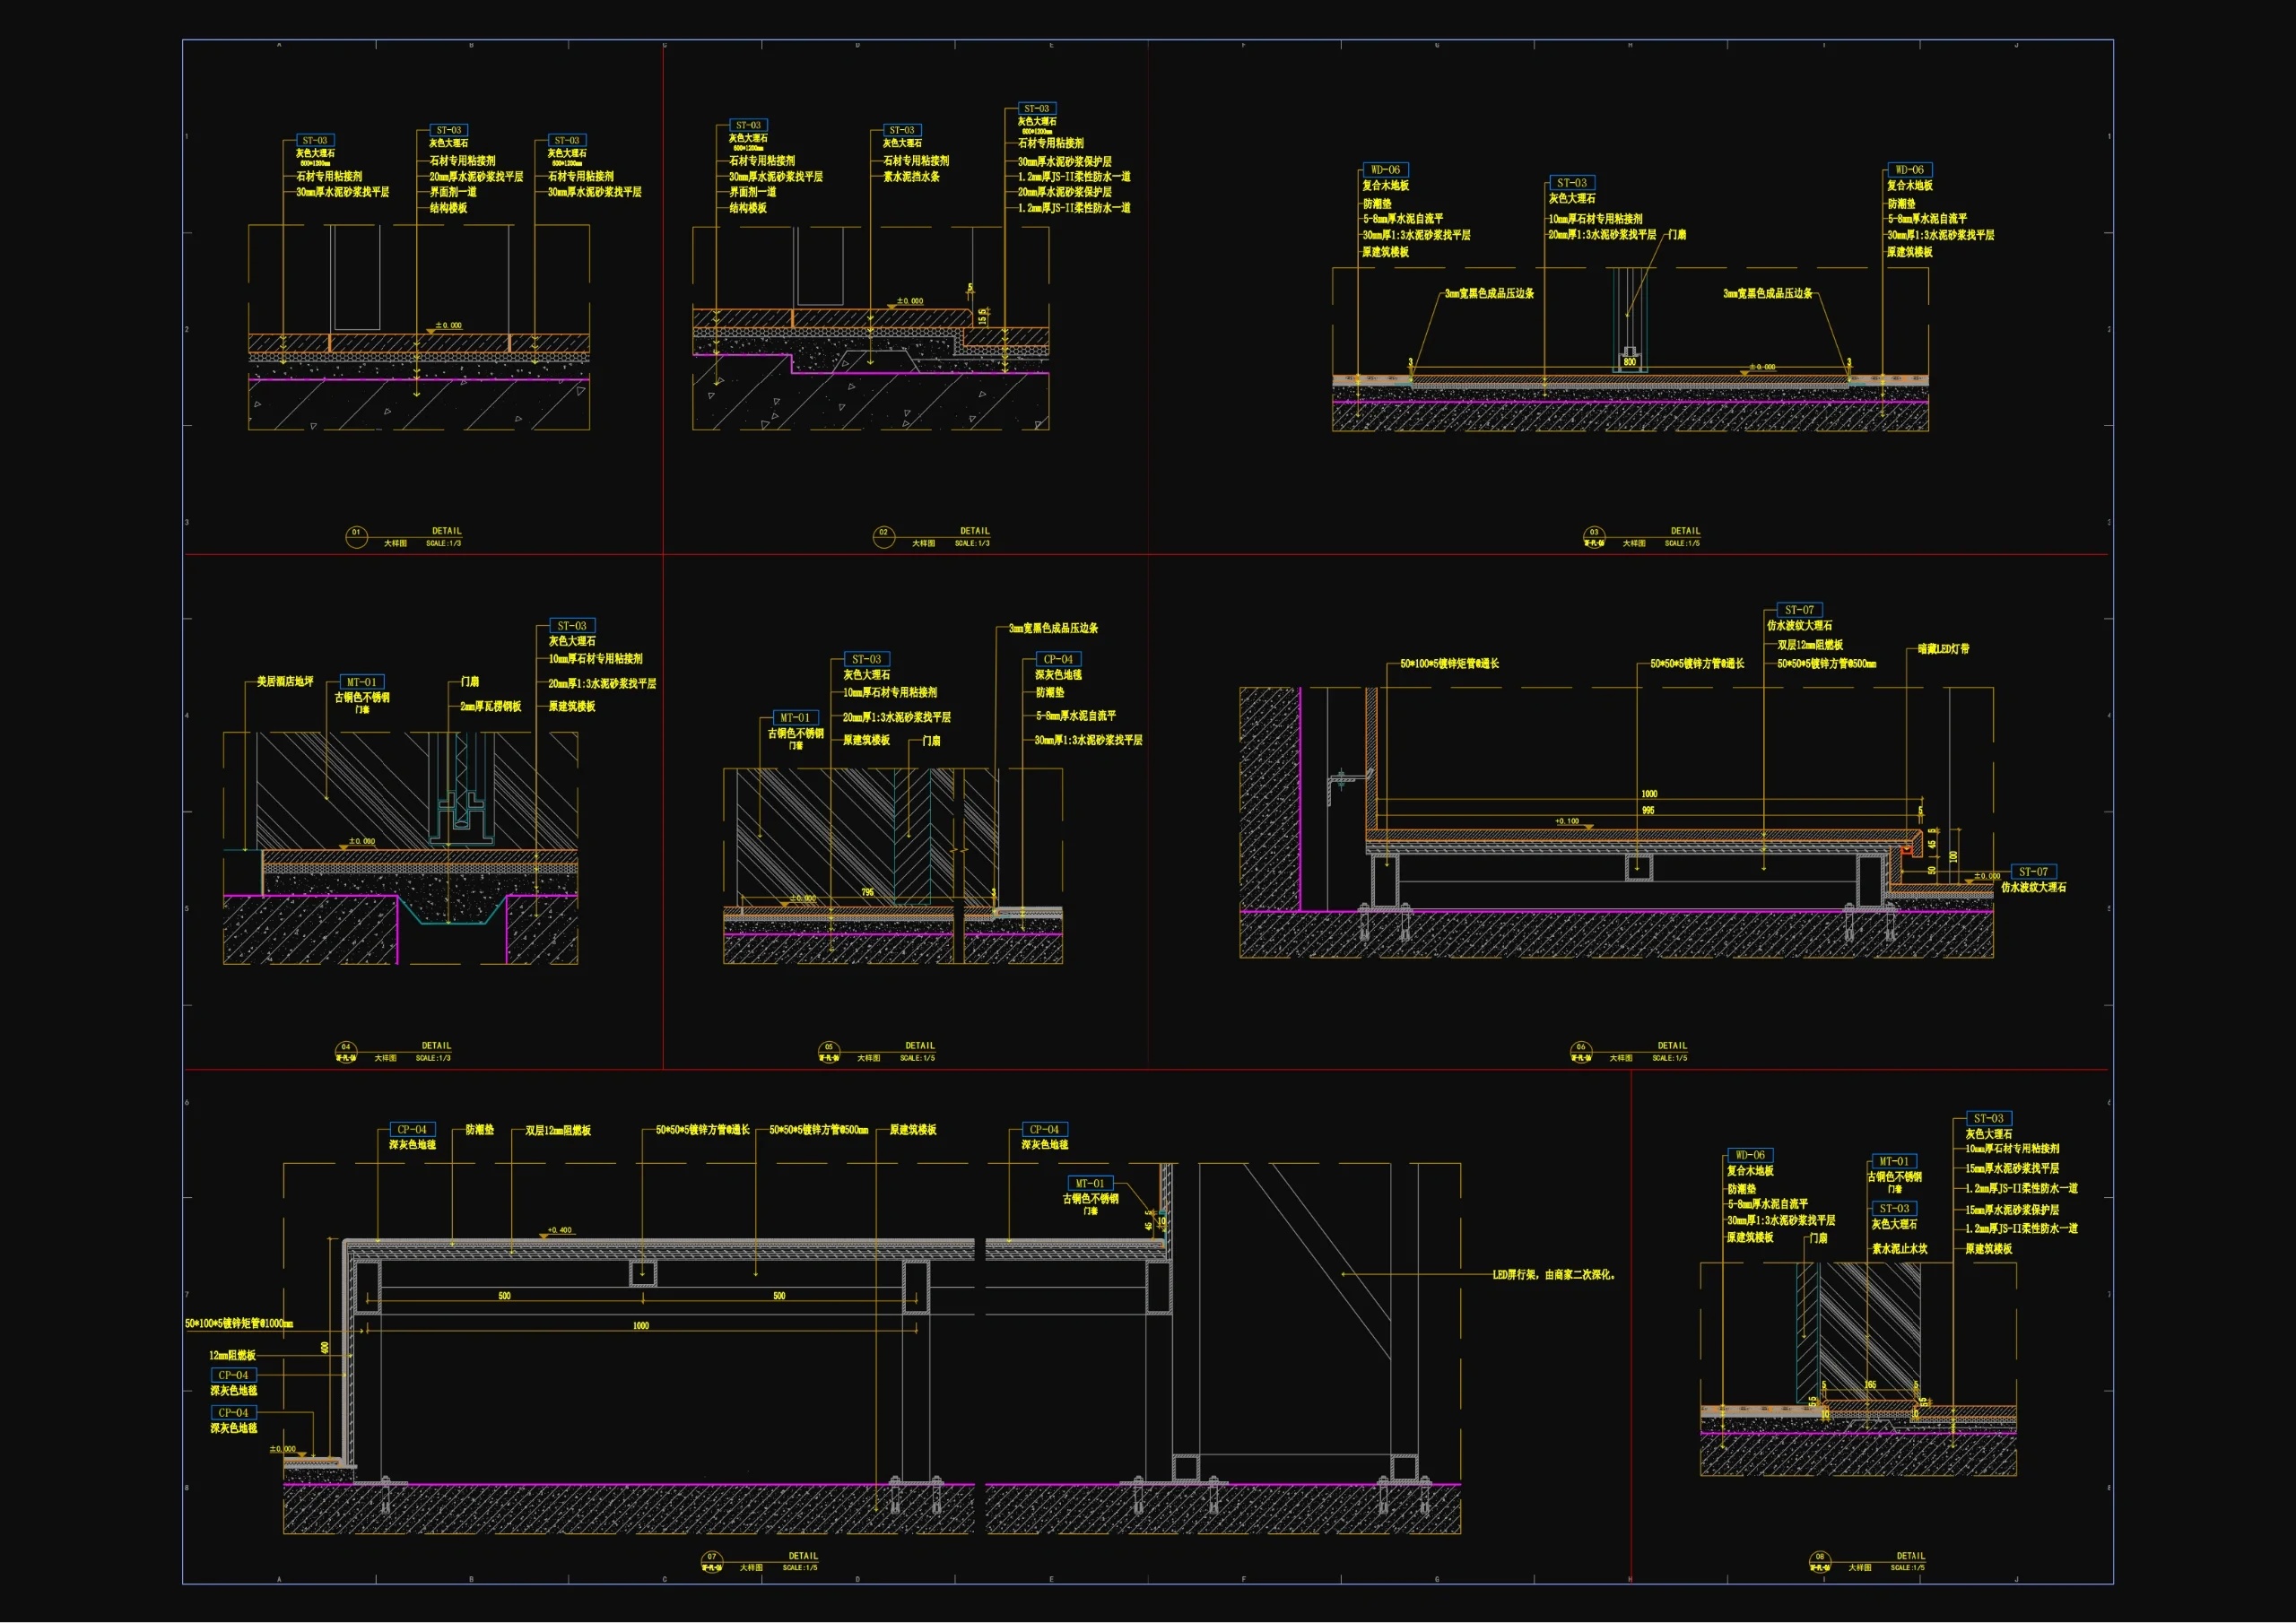Screen dimensions: 2296x1623
Task: Click the 795 dimension text
Action: (867, 892)
